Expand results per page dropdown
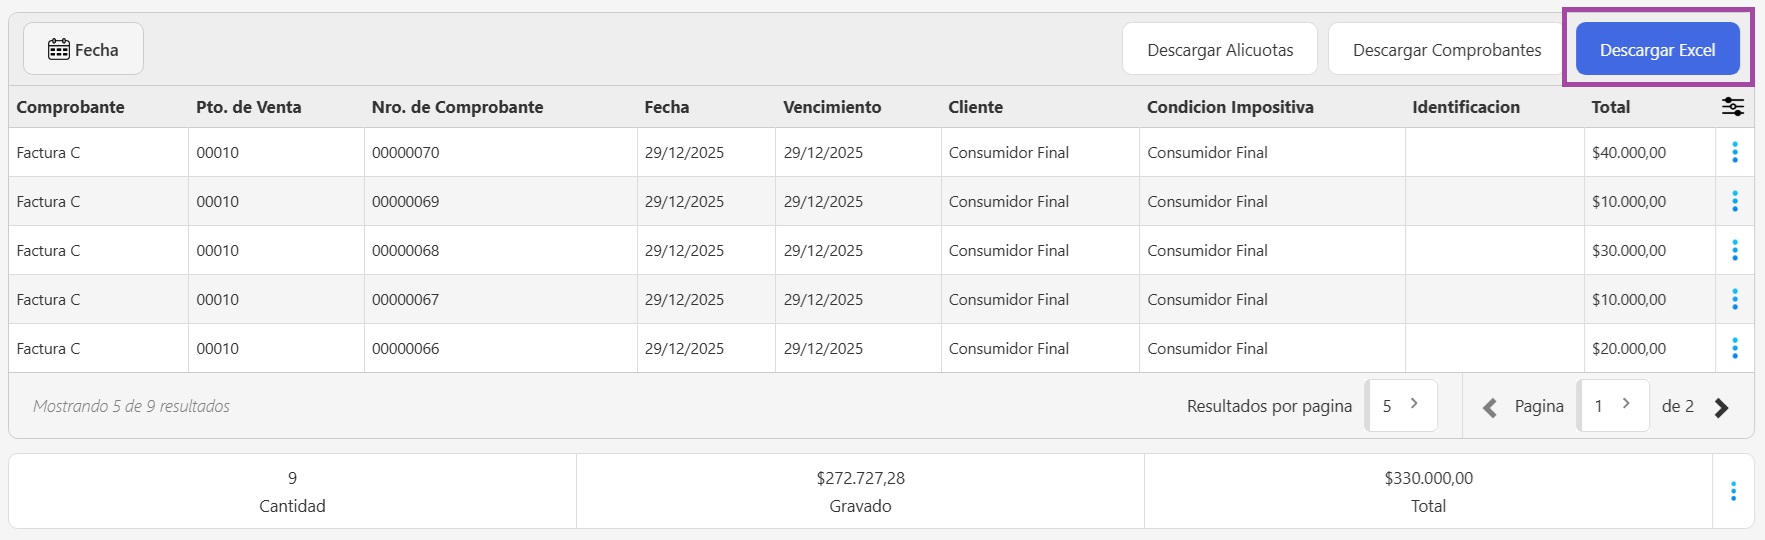1765x540 pixels. (1401, 406)
